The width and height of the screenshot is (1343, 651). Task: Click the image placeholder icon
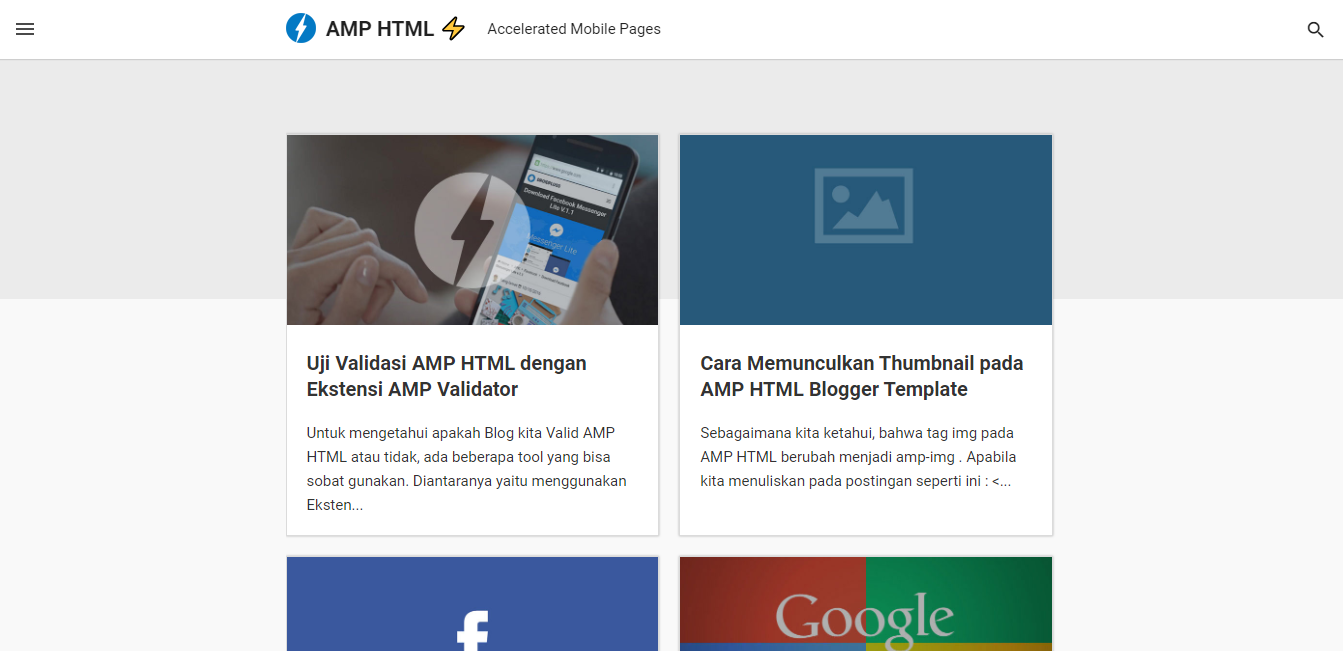tap(863, 205)
